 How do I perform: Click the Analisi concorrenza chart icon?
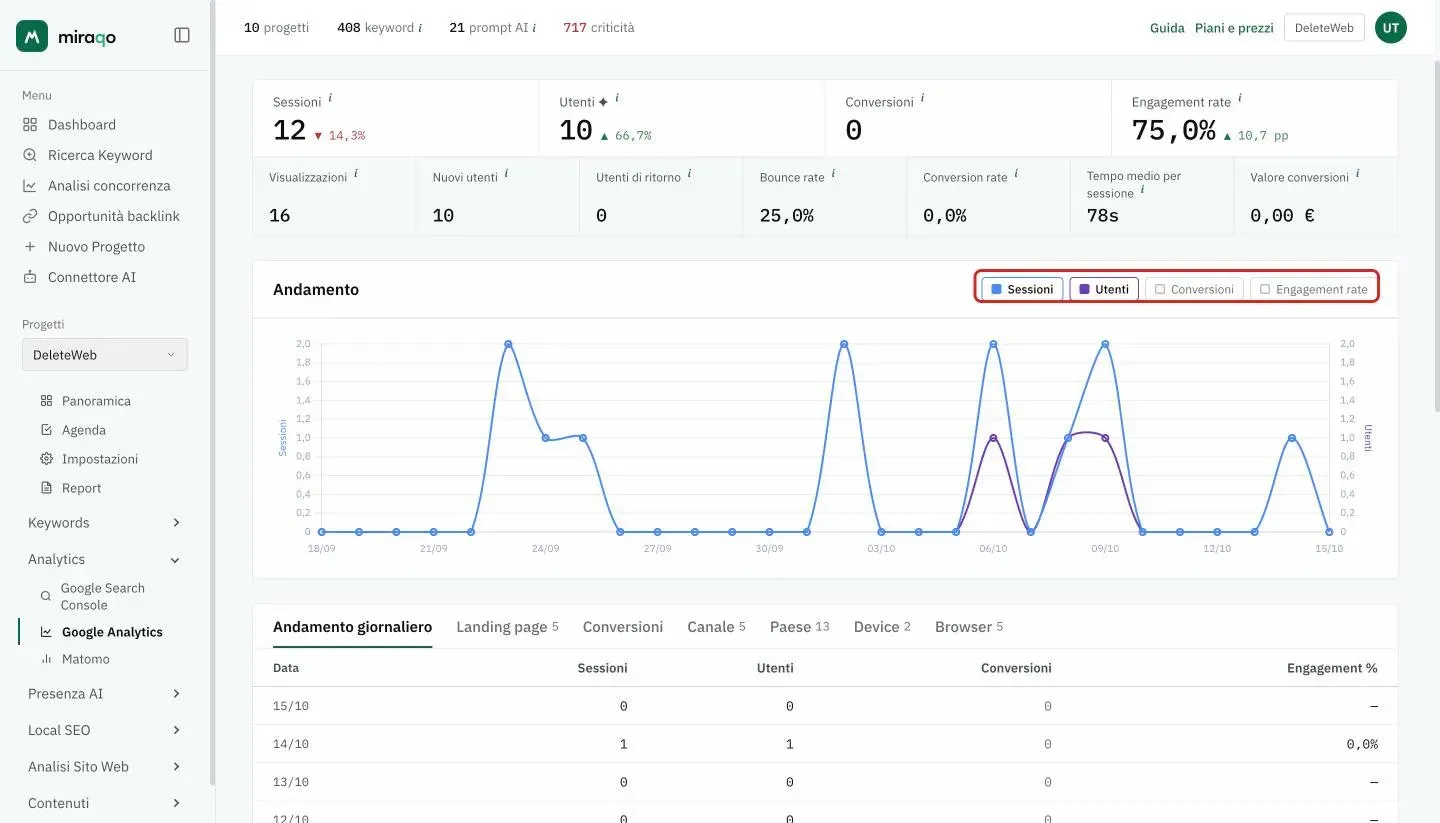click(30, 186)
